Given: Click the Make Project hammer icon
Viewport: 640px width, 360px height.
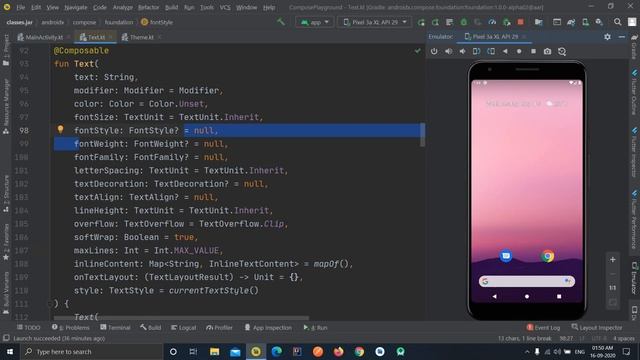Looking at the screenshot, I should click(x=281, y=22).
